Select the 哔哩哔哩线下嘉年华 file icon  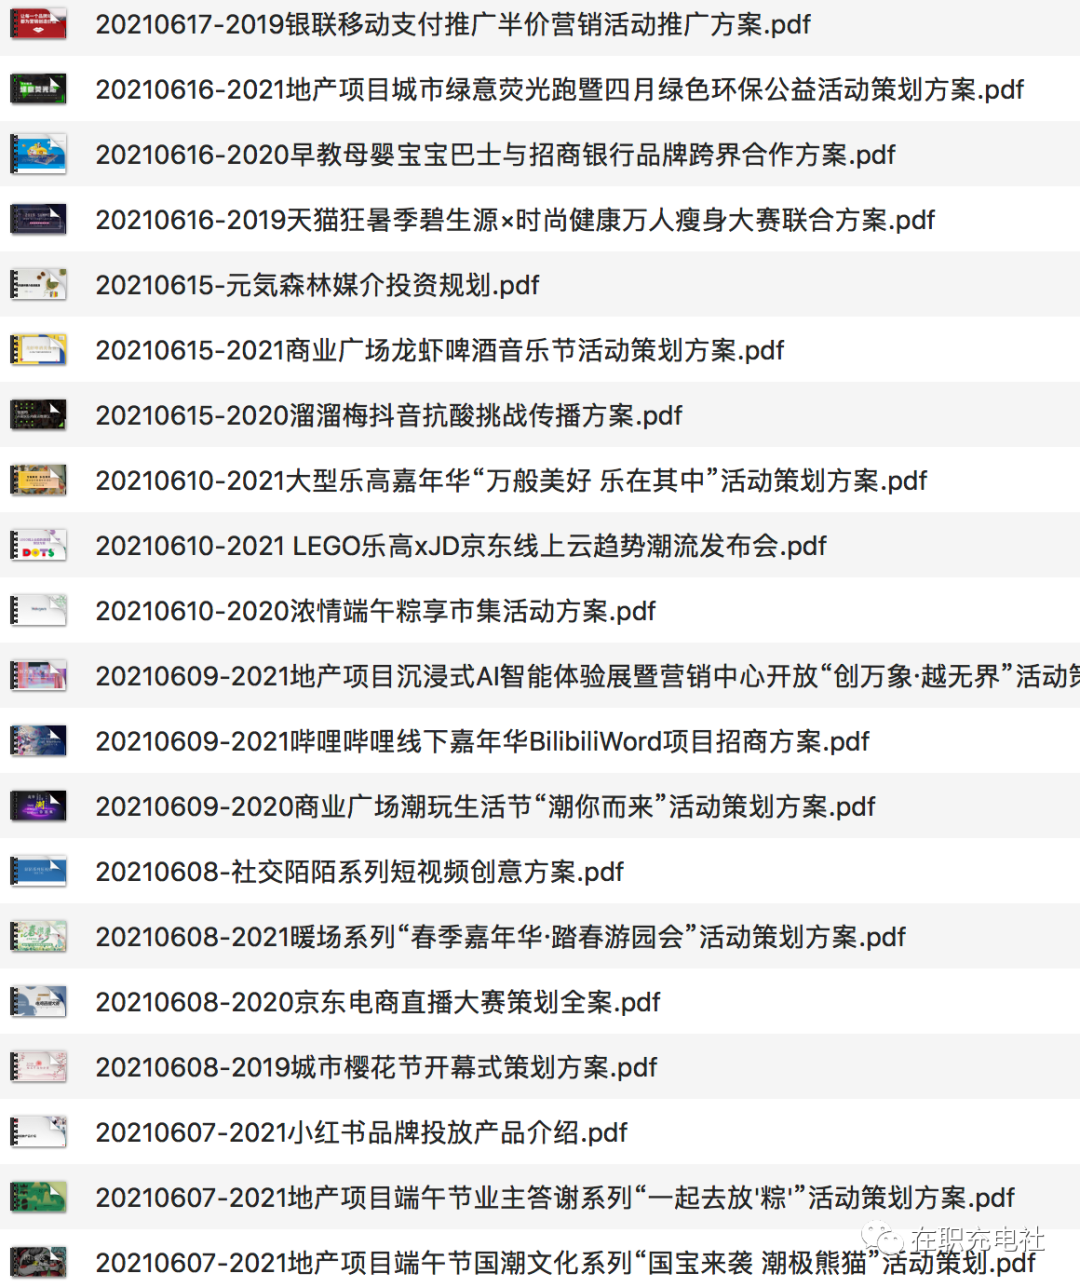coord(38,741)
